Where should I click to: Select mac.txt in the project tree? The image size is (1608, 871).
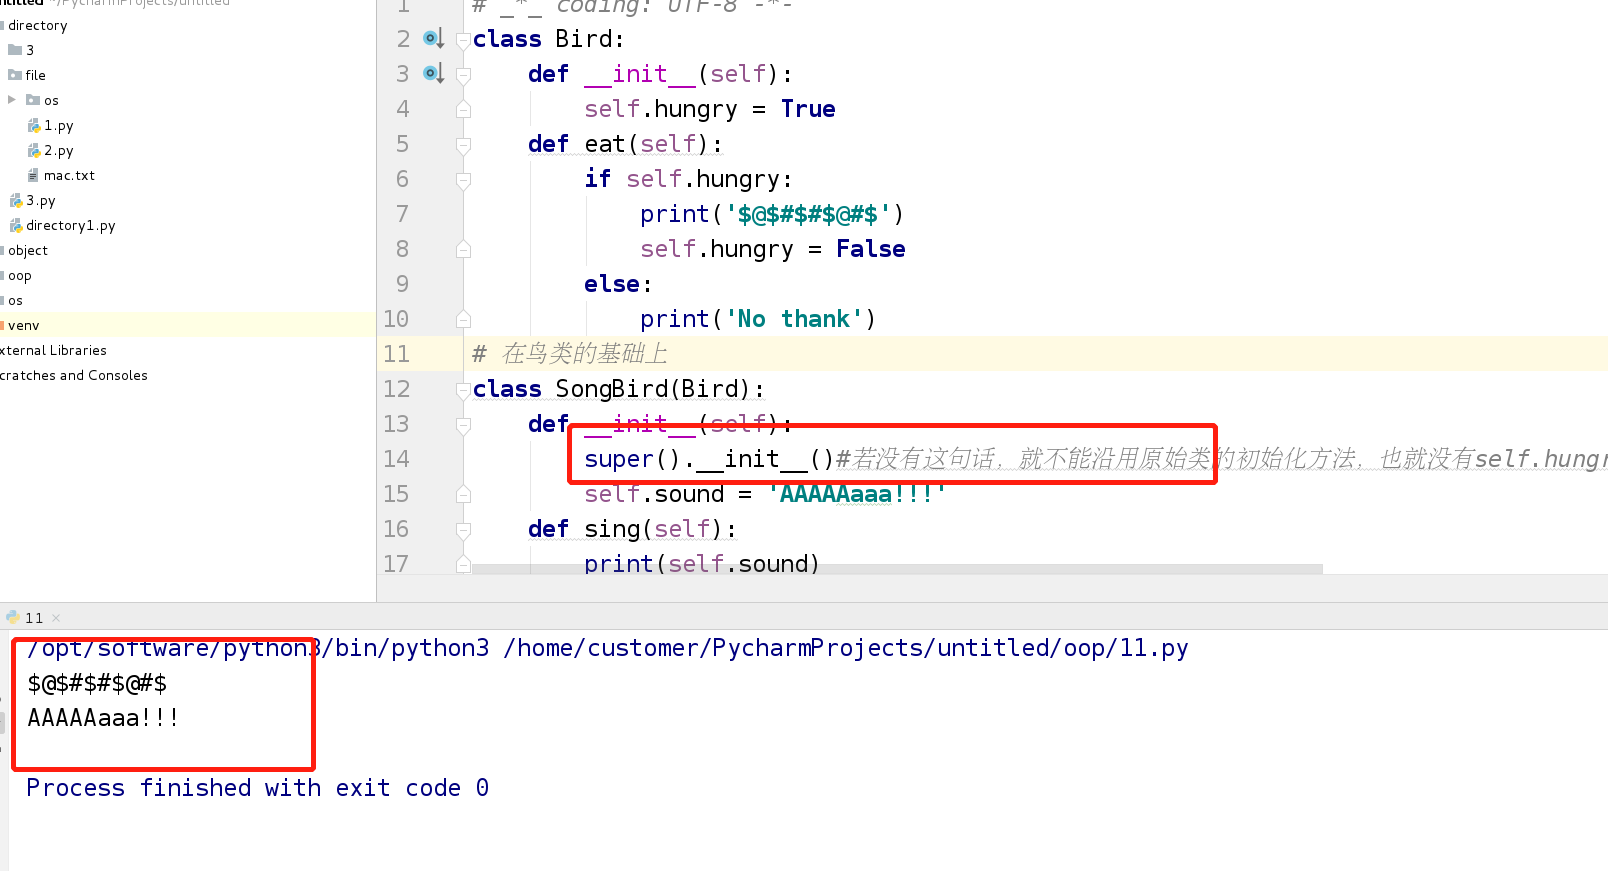click(69, 176)
